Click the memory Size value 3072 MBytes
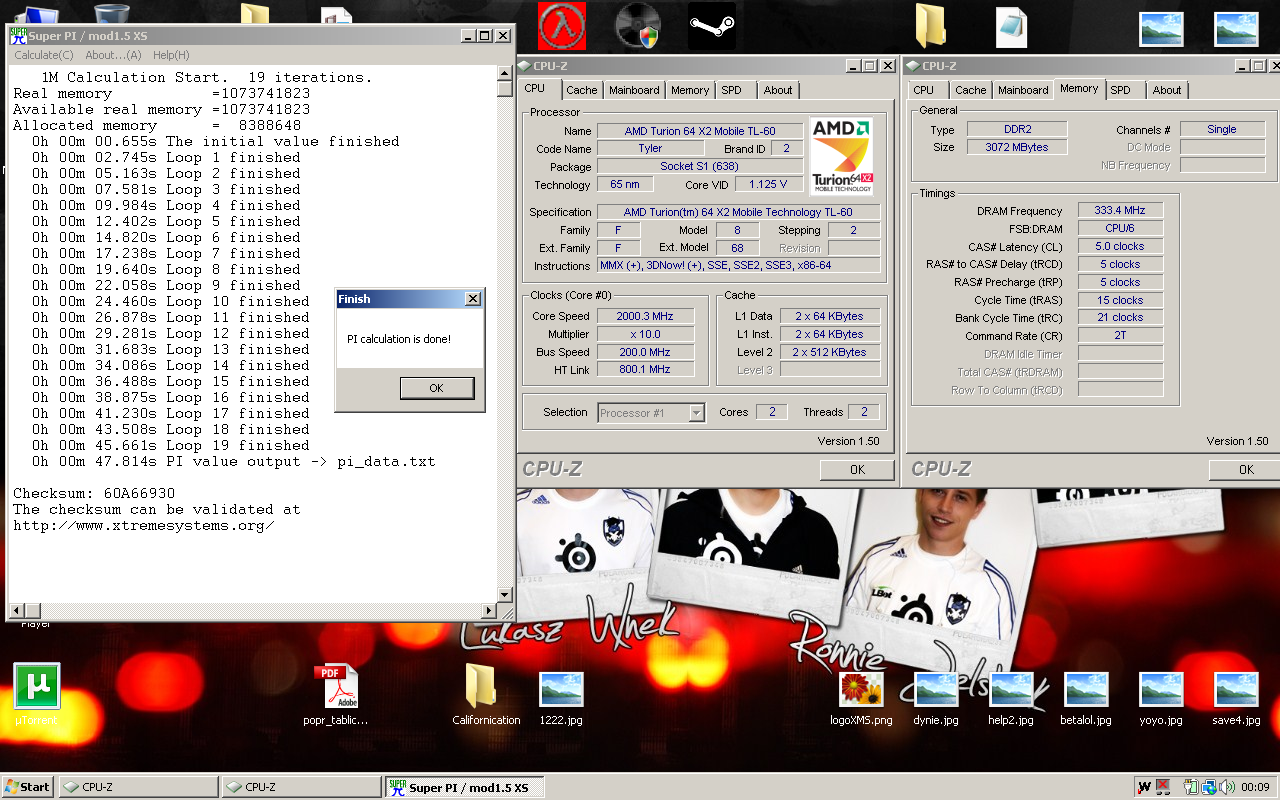This screenshot has width=1280, height=800. pyautogui.click(x=1018, y=147)
